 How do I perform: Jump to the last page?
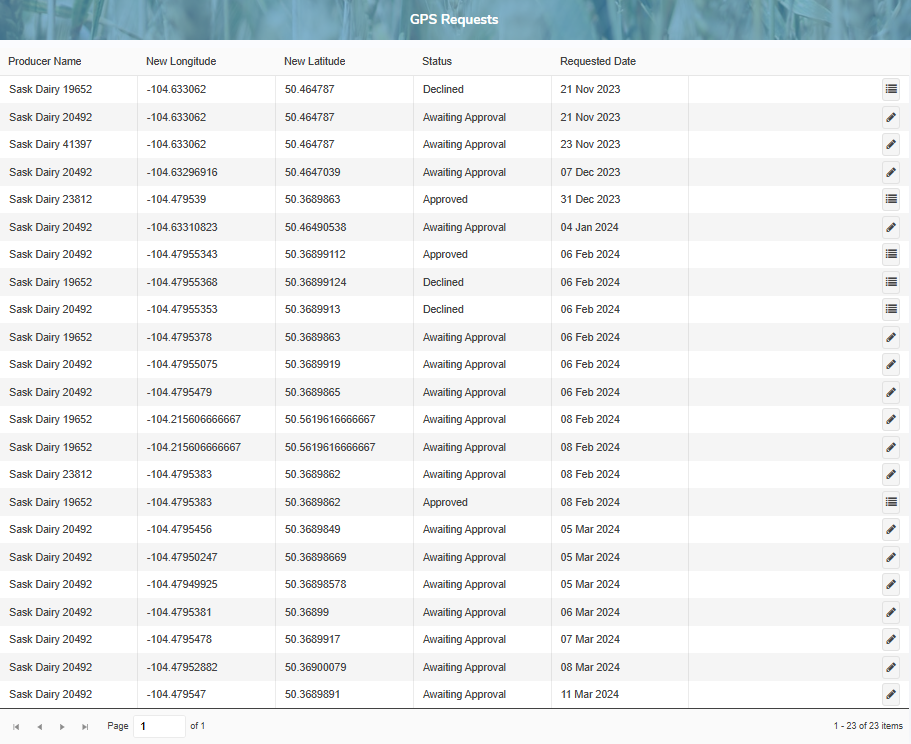(x=85, y=726)
